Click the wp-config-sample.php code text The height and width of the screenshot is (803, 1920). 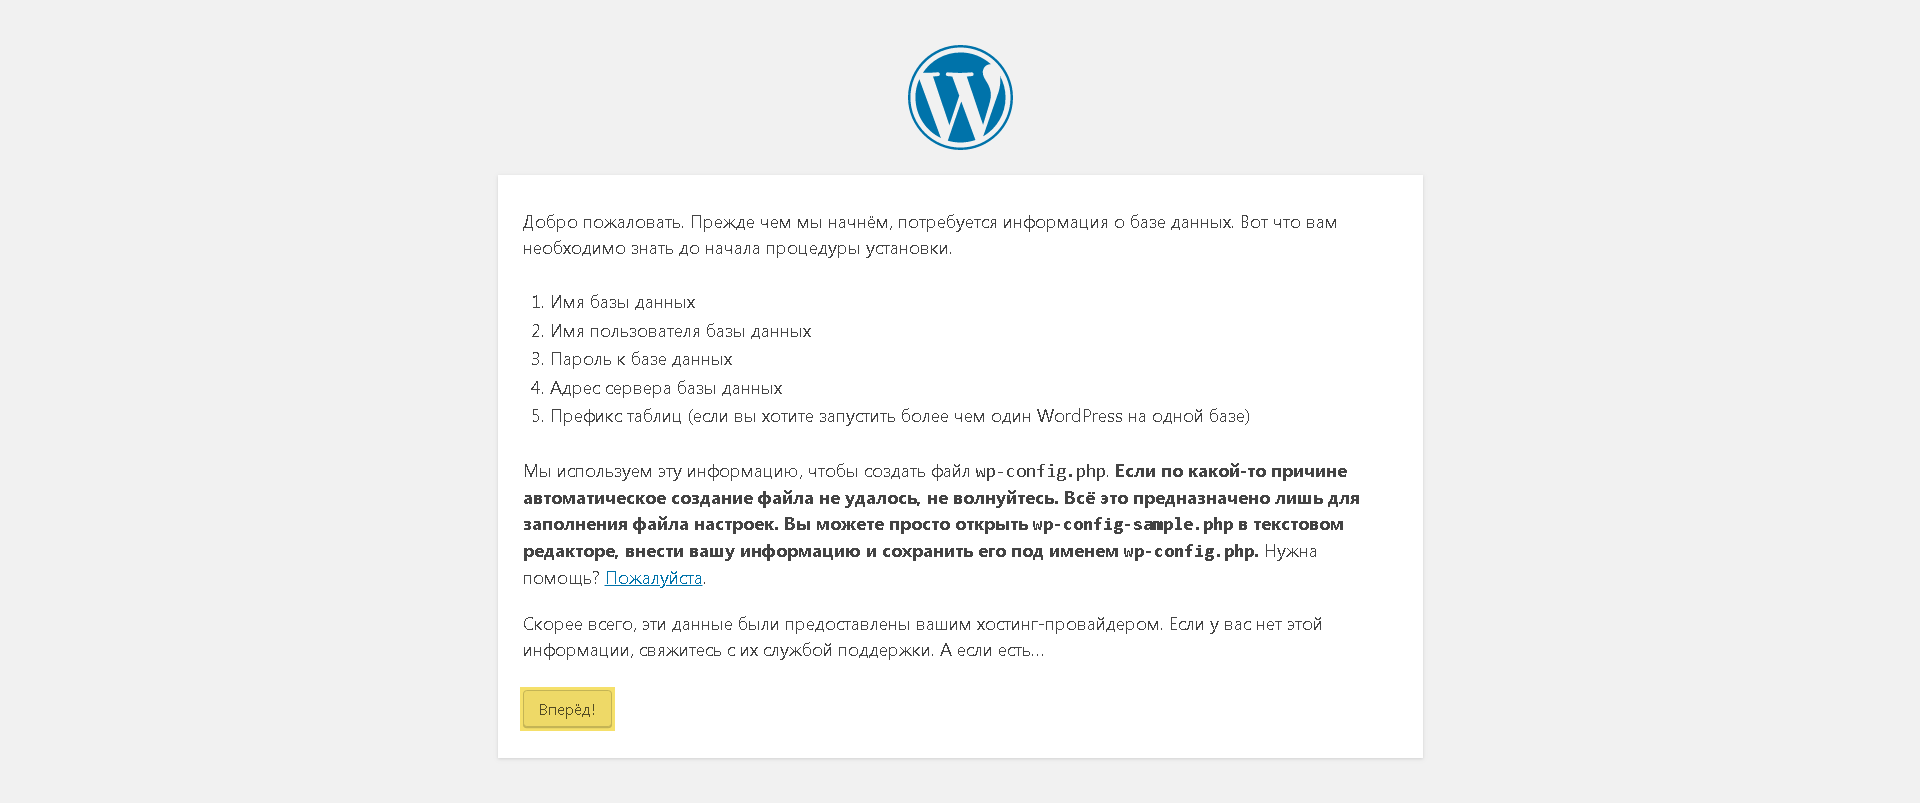pos(1133,524)
